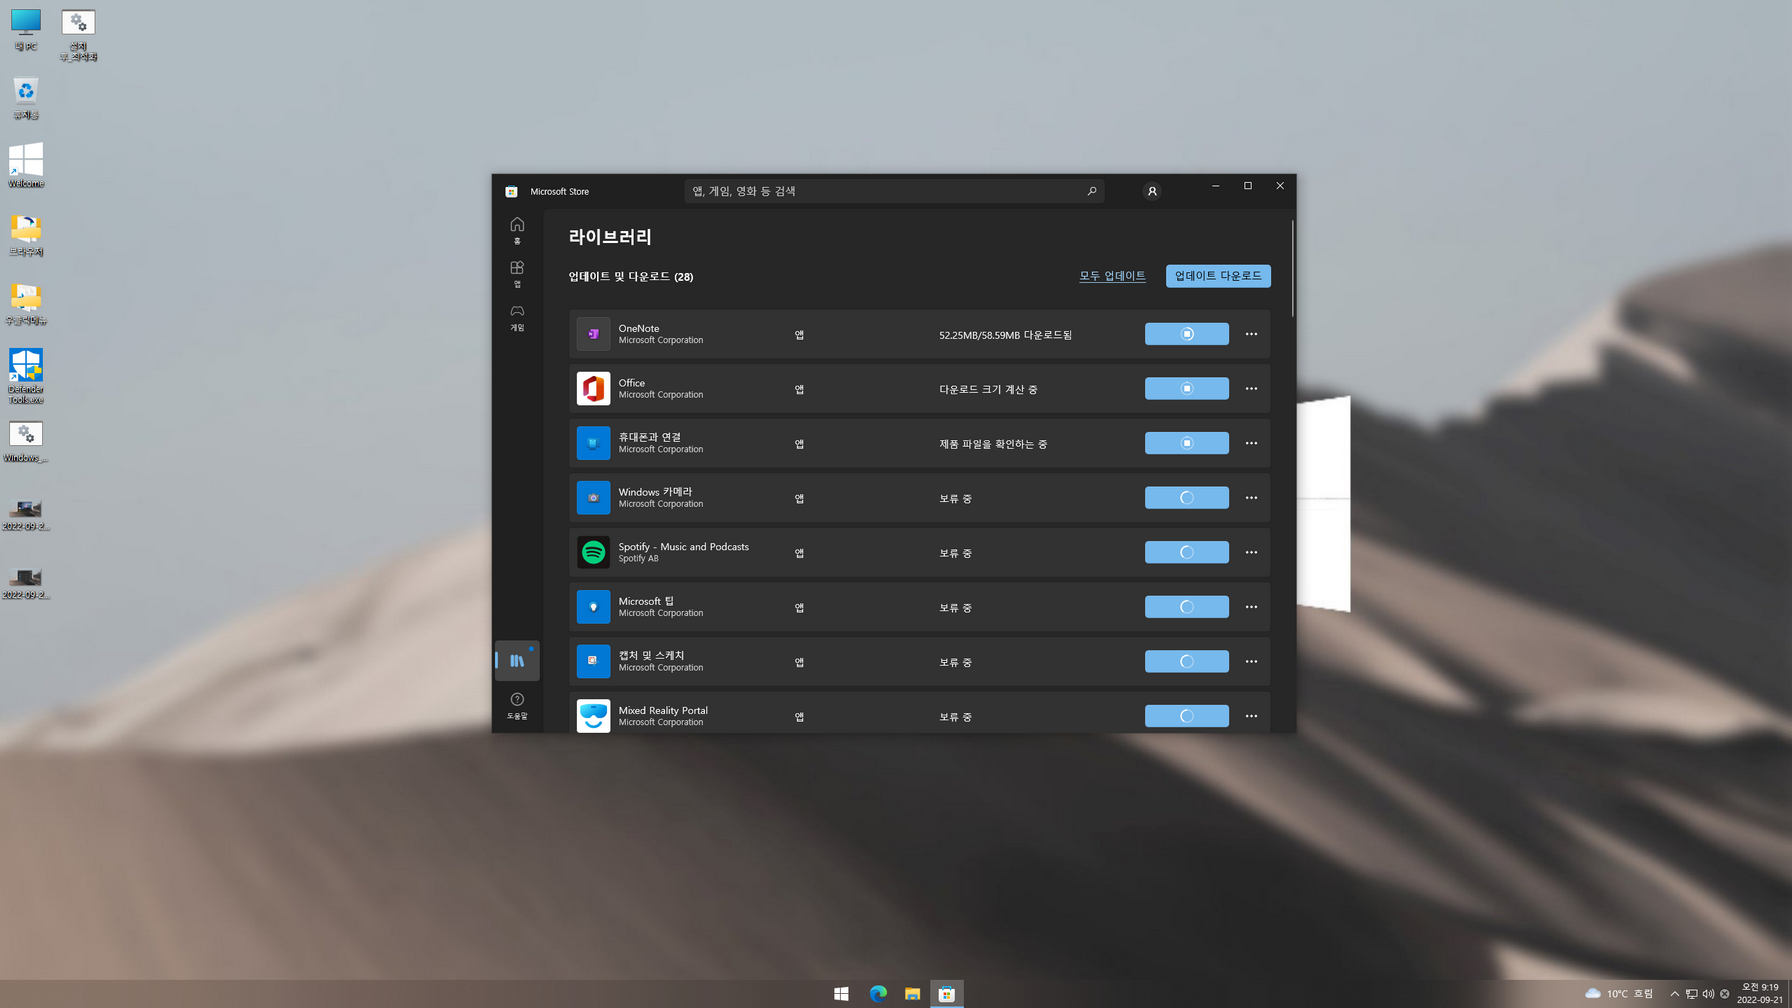The height and width of the screenshot is (1008, 1792).
Task: Open 내 PC desktop icon
Action: click(25, 29)
